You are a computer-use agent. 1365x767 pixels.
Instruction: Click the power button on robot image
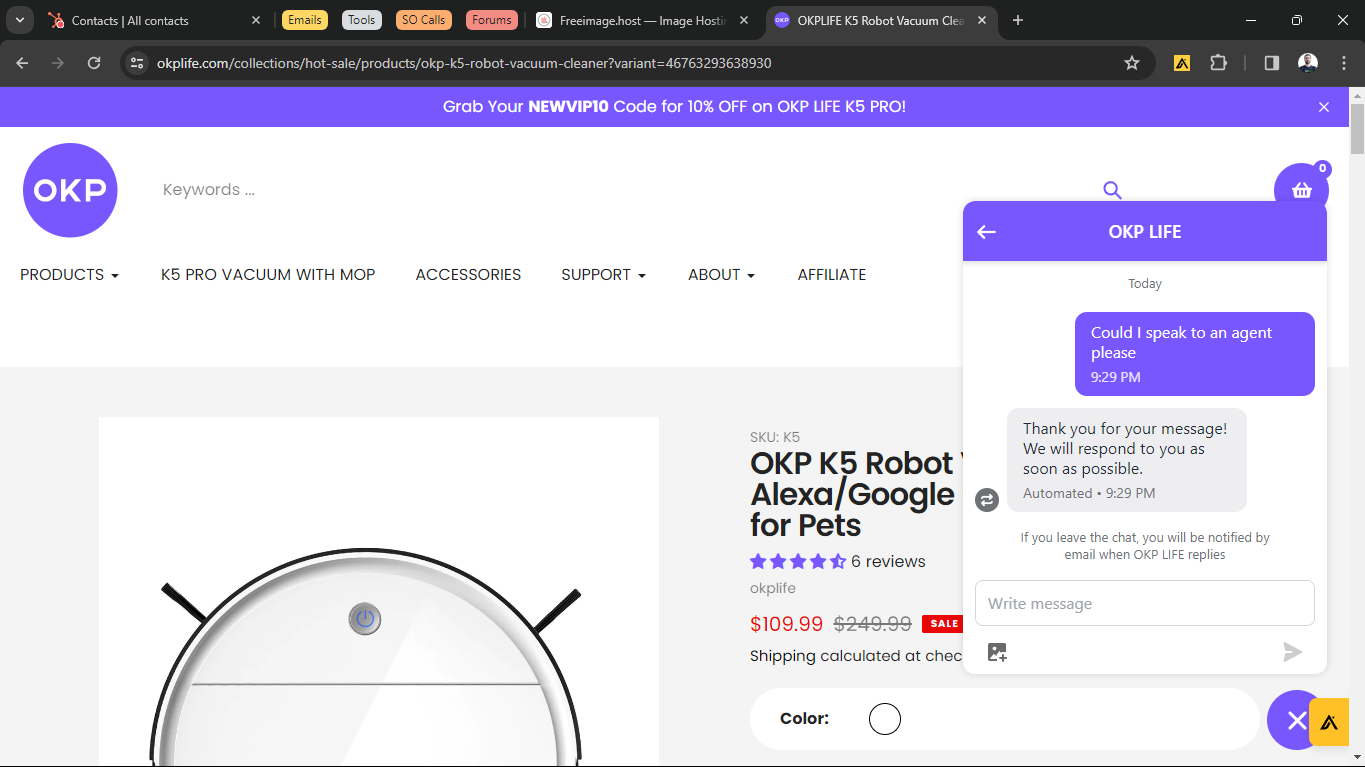(x=365, y=619)
